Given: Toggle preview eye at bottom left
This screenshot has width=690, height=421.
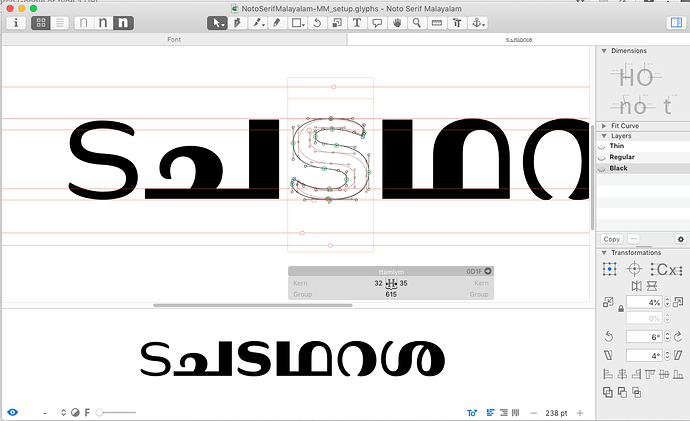Looking at the screenshot, I should tap(13, 412).
